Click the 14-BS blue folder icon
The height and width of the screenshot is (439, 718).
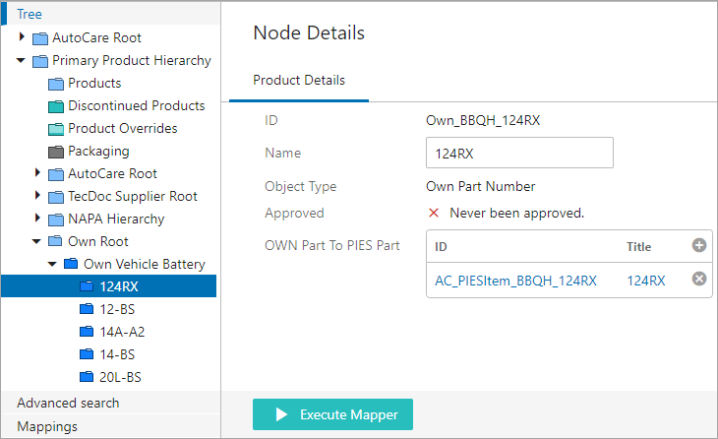click(x=87, y=354)
